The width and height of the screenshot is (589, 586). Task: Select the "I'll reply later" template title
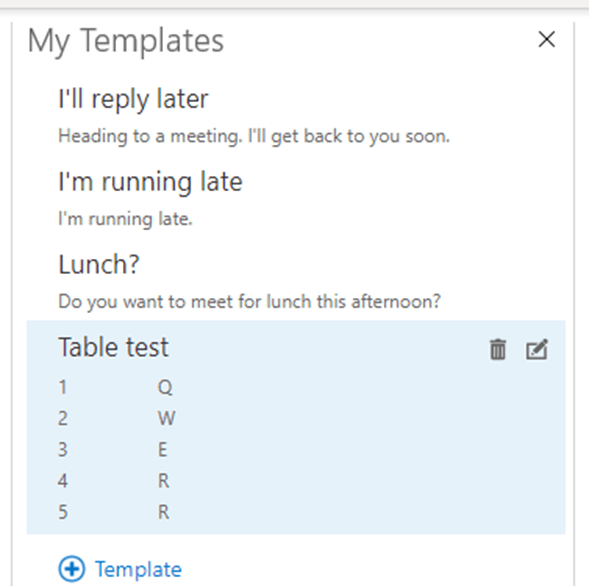pyautogui.click(x=133, y=99)
